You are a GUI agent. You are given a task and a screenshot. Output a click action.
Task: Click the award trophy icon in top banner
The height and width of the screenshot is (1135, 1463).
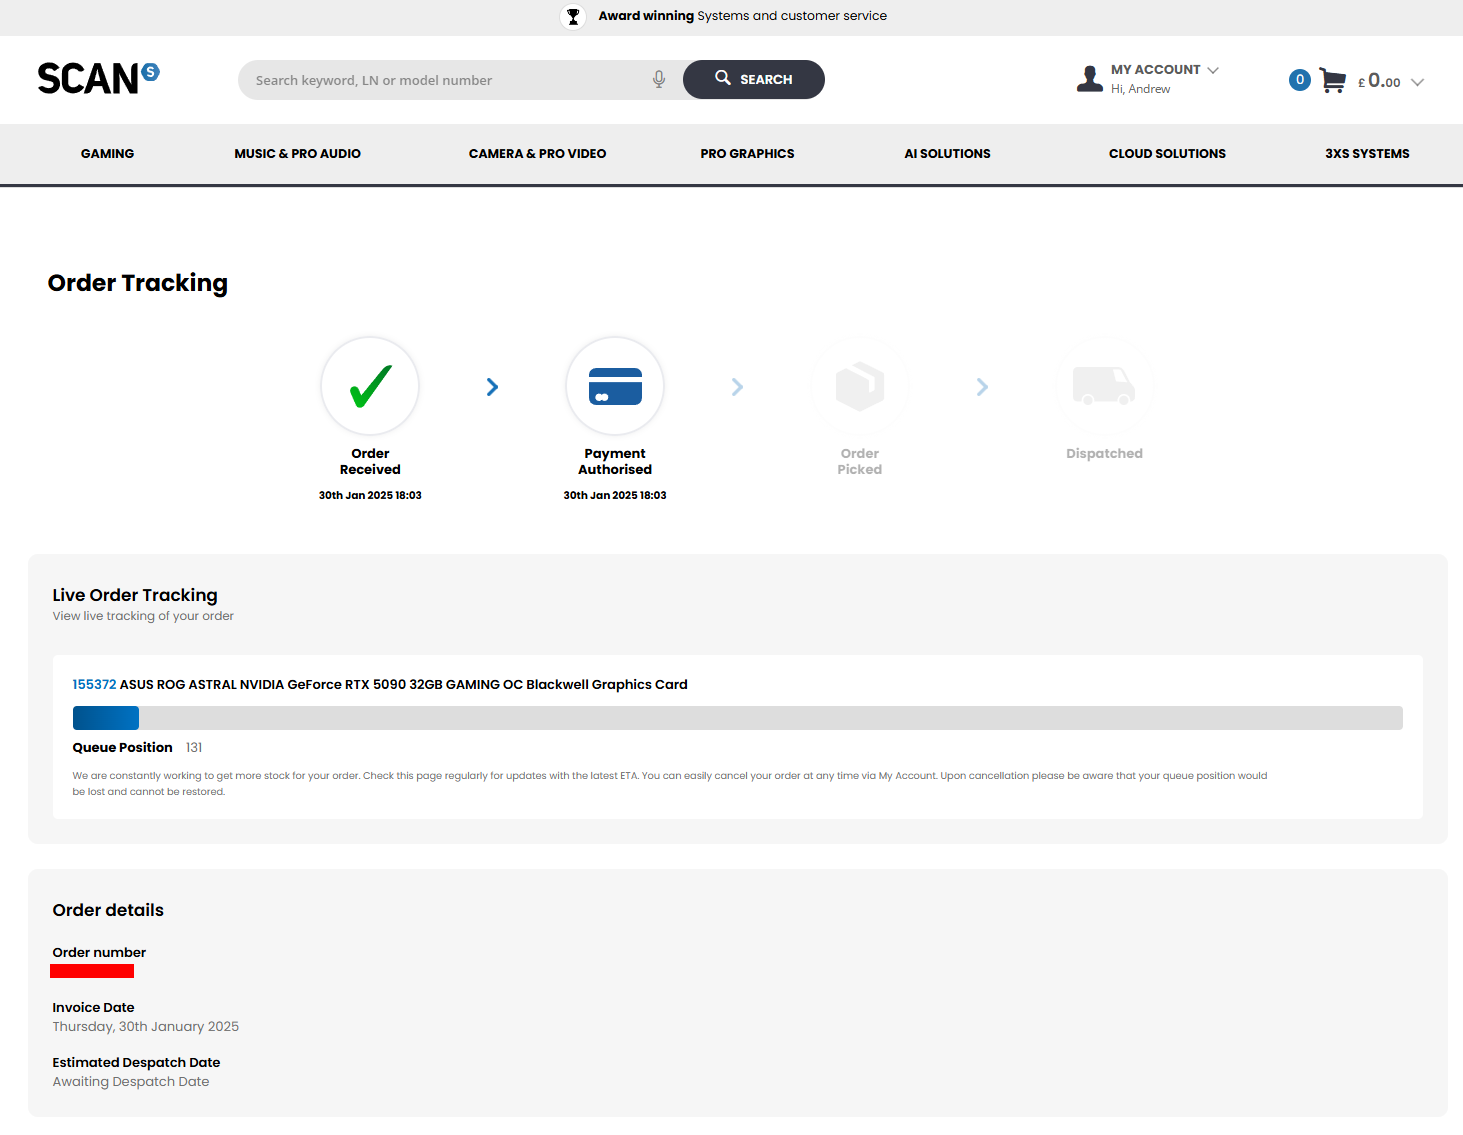point(573,16)
